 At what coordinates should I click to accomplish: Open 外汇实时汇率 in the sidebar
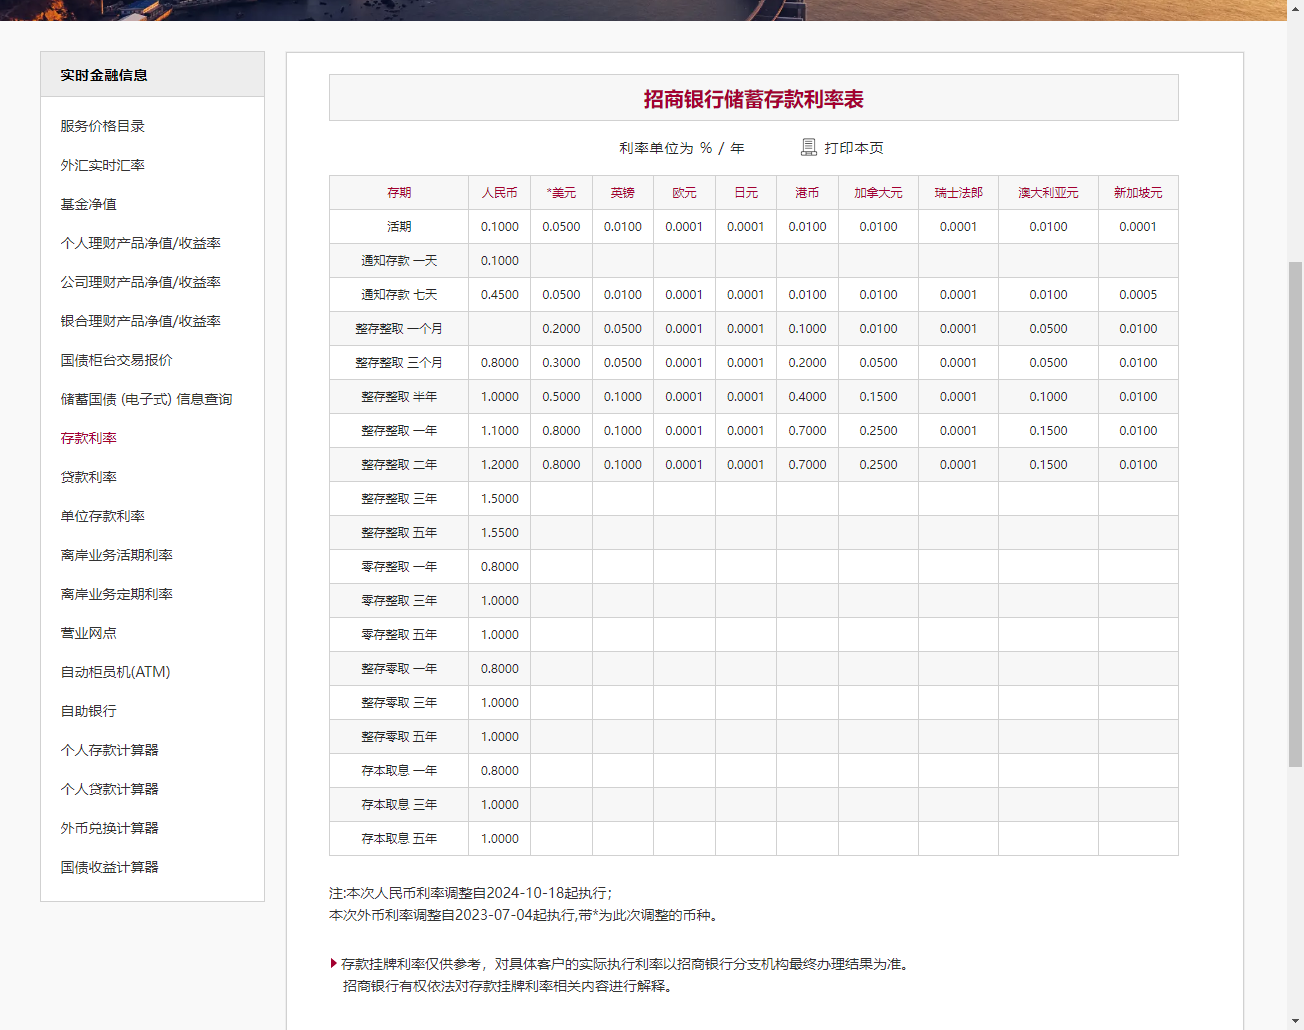click(102, 165)
